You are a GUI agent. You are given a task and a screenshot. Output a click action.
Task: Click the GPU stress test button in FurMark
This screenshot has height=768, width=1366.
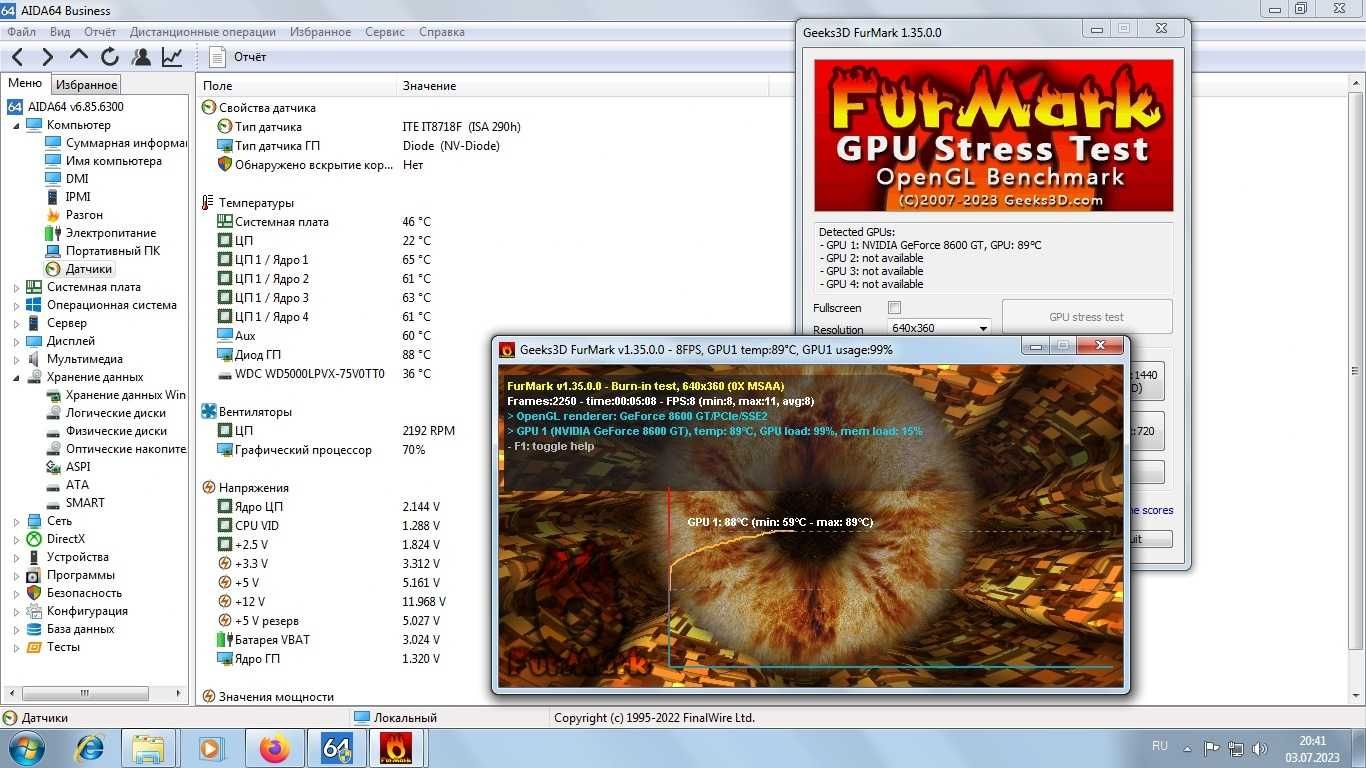point(1086,317)
